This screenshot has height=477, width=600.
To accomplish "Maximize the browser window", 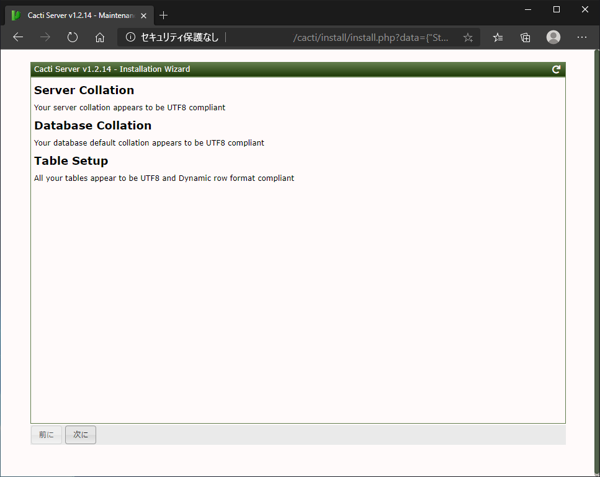I will [556, 10].
